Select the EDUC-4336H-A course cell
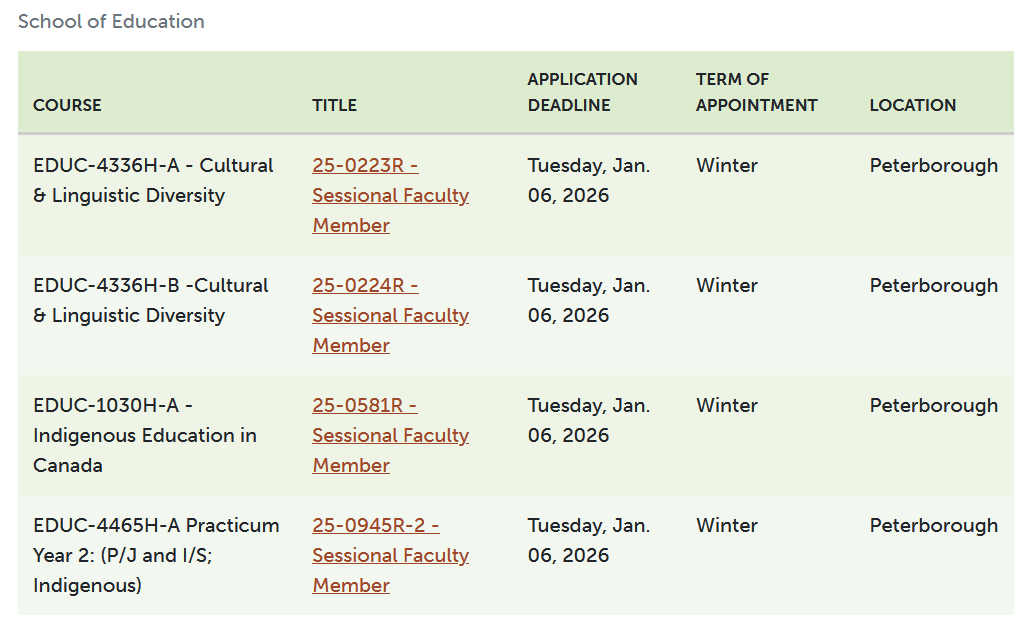The image size is (1026, 634). coord(153,180)
